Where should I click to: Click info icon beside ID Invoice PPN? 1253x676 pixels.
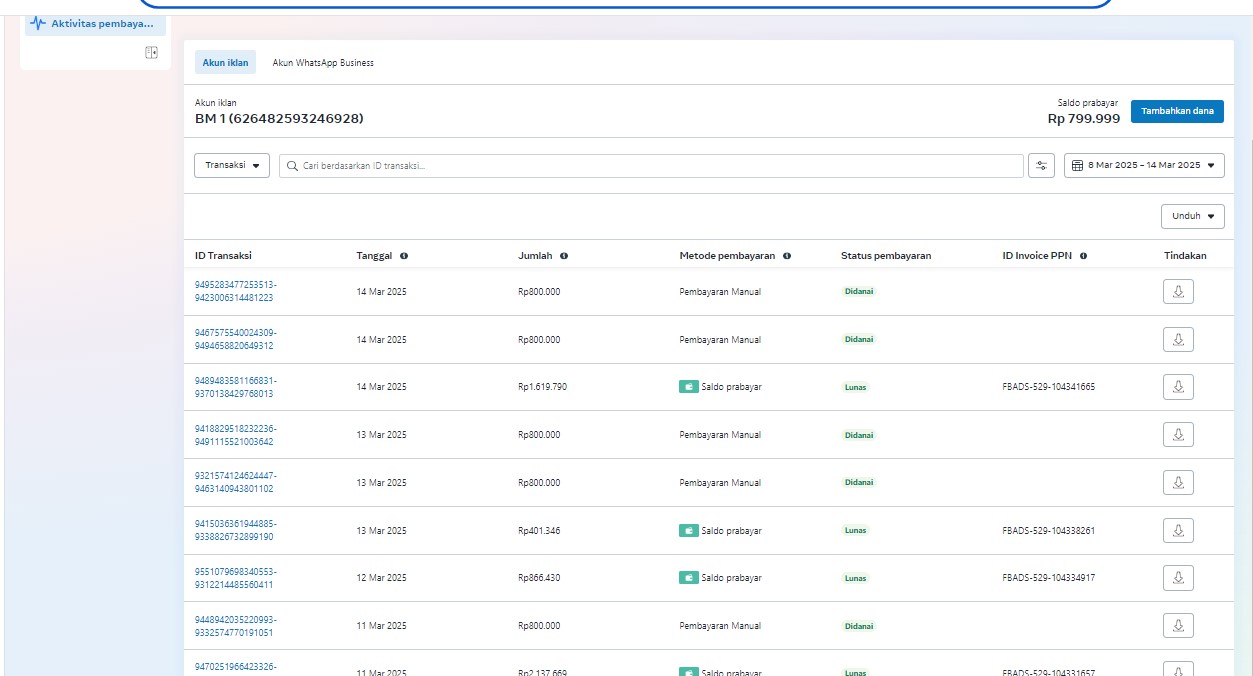pos(1083,256)
